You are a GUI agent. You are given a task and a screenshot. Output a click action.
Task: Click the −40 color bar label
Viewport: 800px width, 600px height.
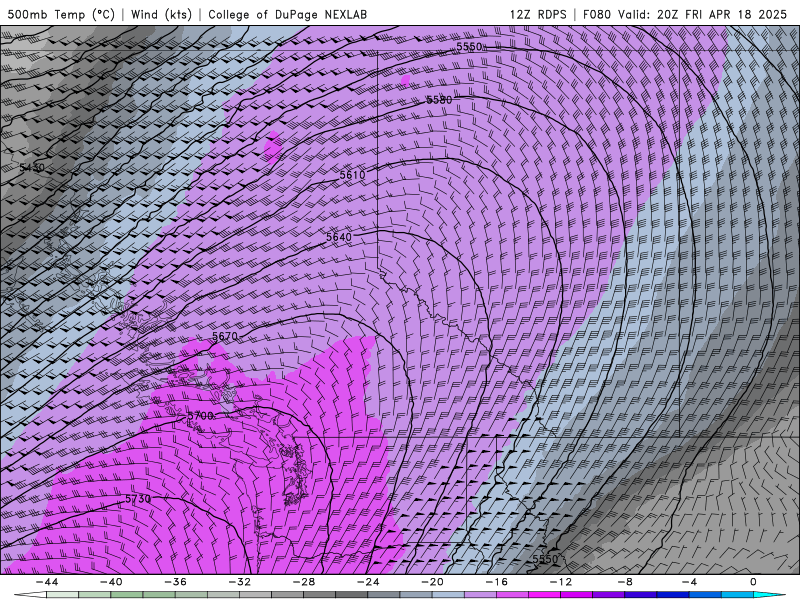tap(111, 582)
